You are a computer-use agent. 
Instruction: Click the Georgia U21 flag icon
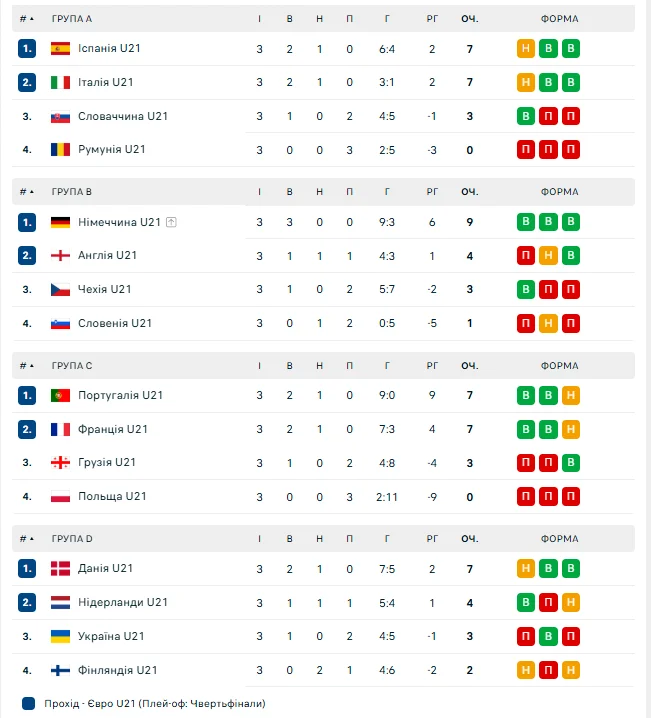click(60, 462)
